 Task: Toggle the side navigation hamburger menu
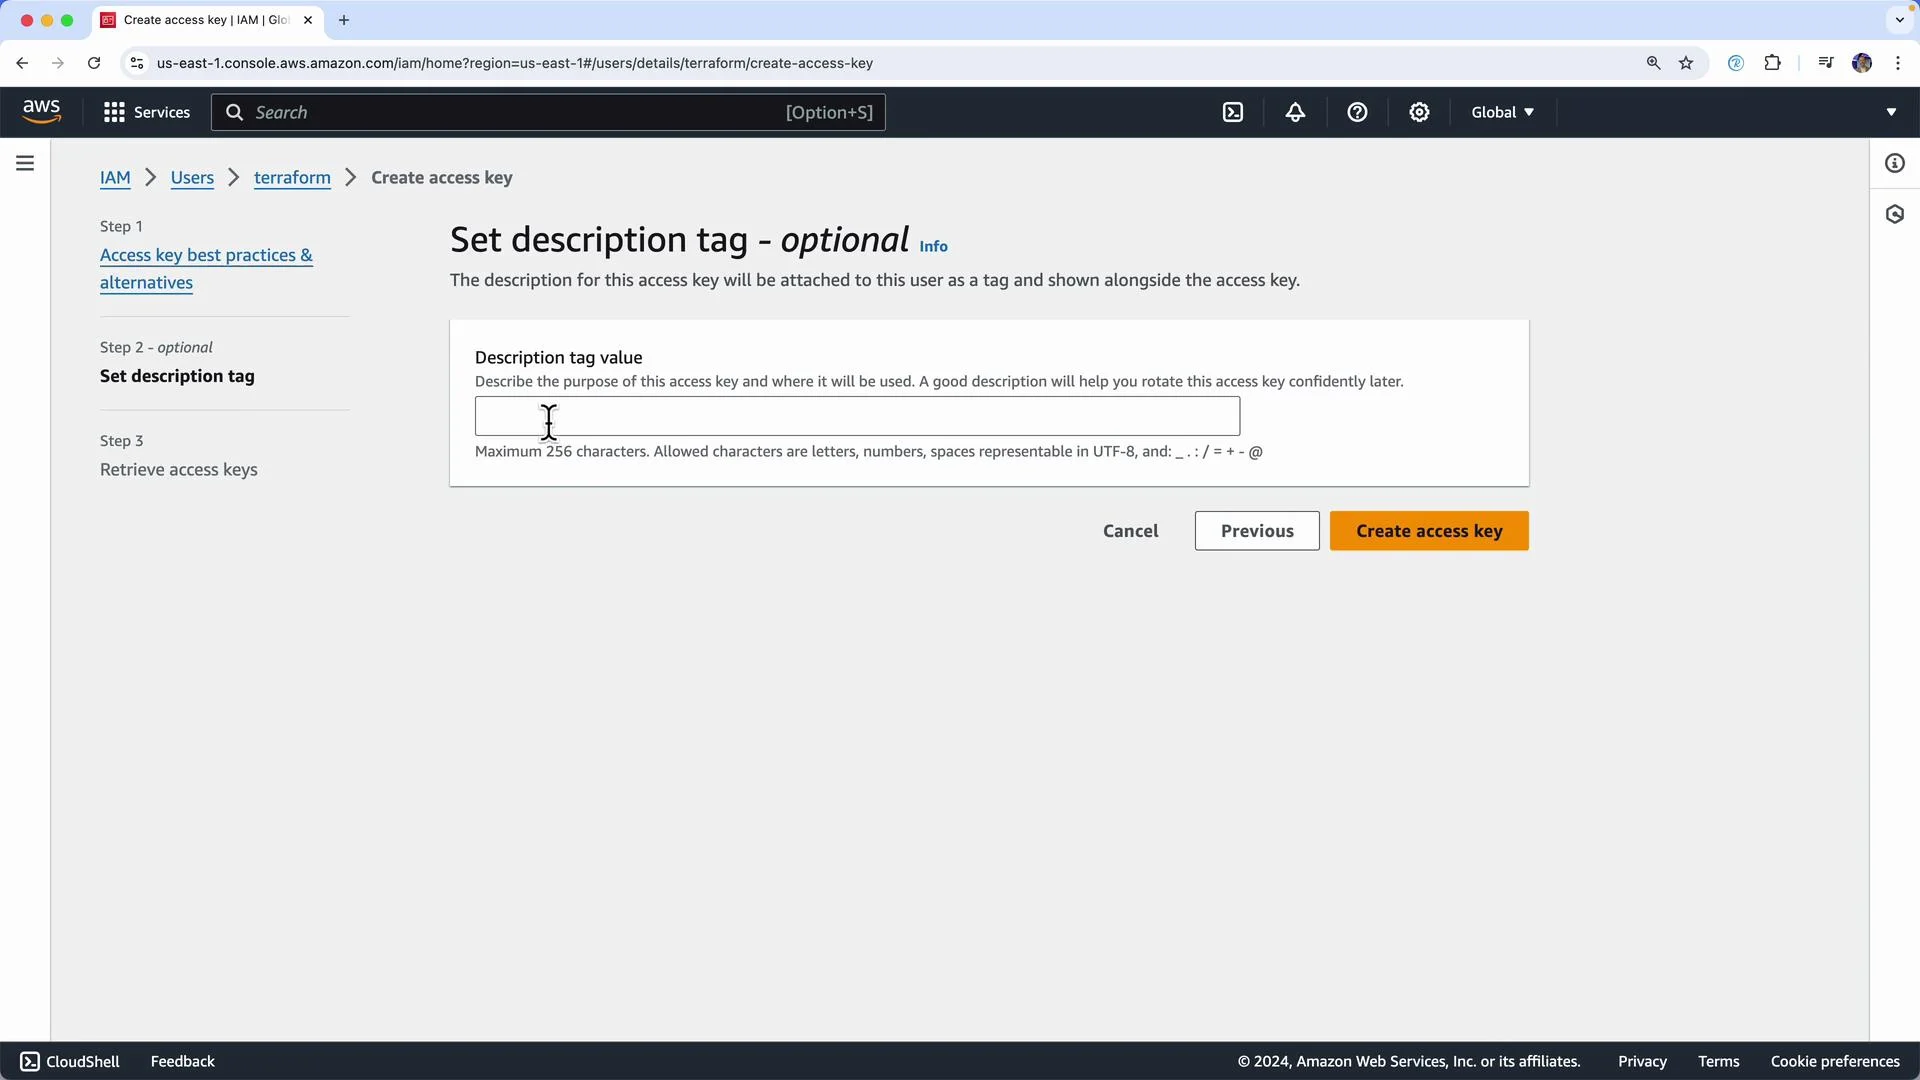click(25, 163)
